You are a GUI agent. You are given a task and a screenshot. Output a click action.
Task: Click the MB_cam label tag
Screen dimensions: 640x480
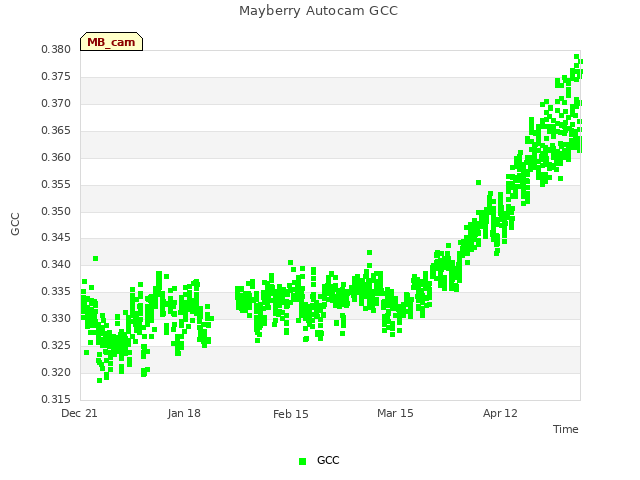[111, 42]
